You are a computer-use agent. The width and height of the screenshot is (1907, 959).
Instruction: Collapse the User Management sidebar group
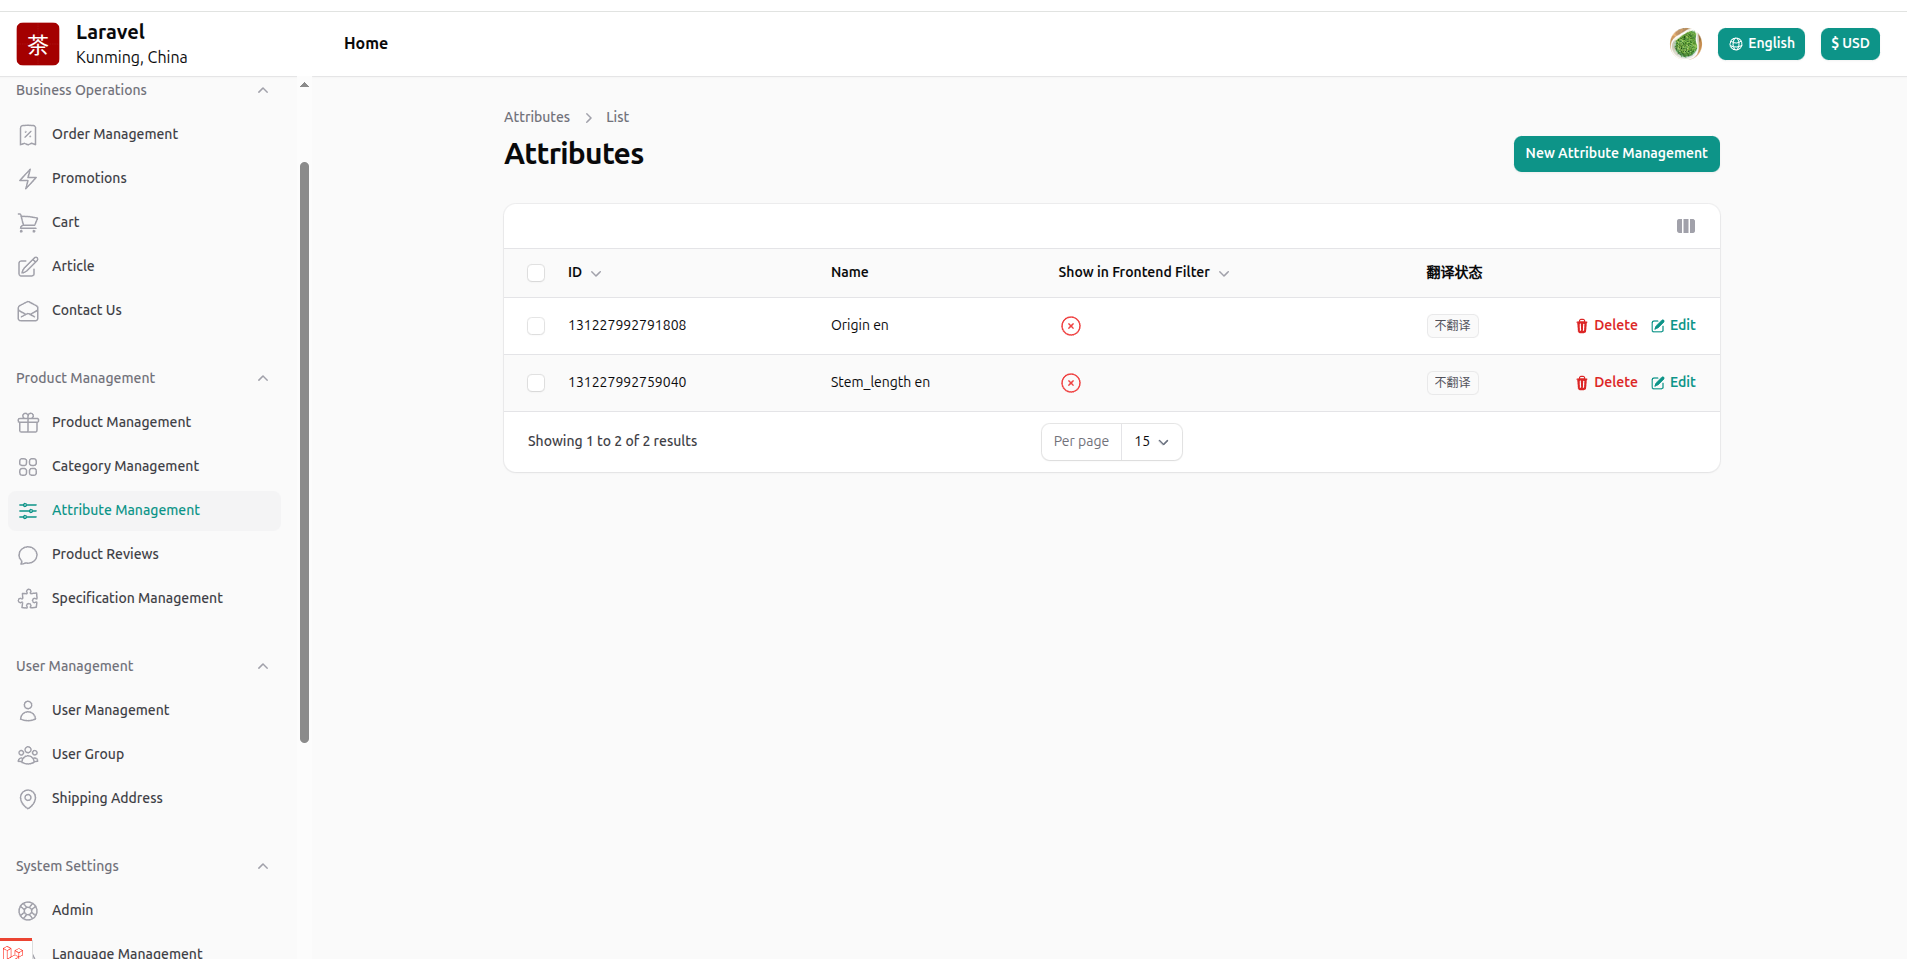[263, 666]
